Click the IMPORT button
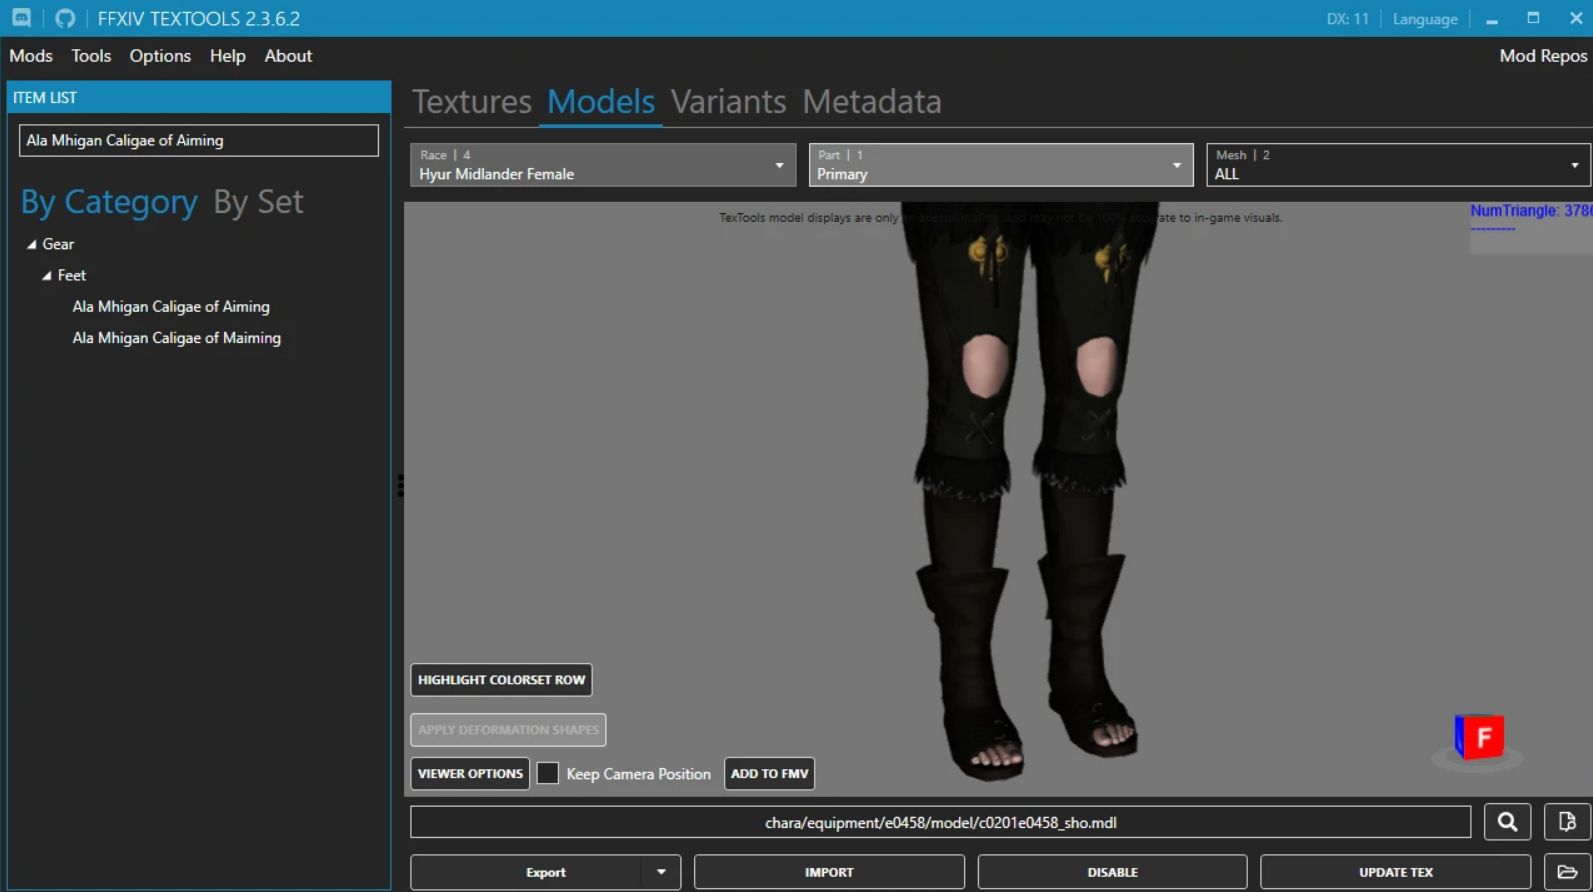The width and height of the screenshot is (1593, 892). pyautogui.click(x=829, y=872)
